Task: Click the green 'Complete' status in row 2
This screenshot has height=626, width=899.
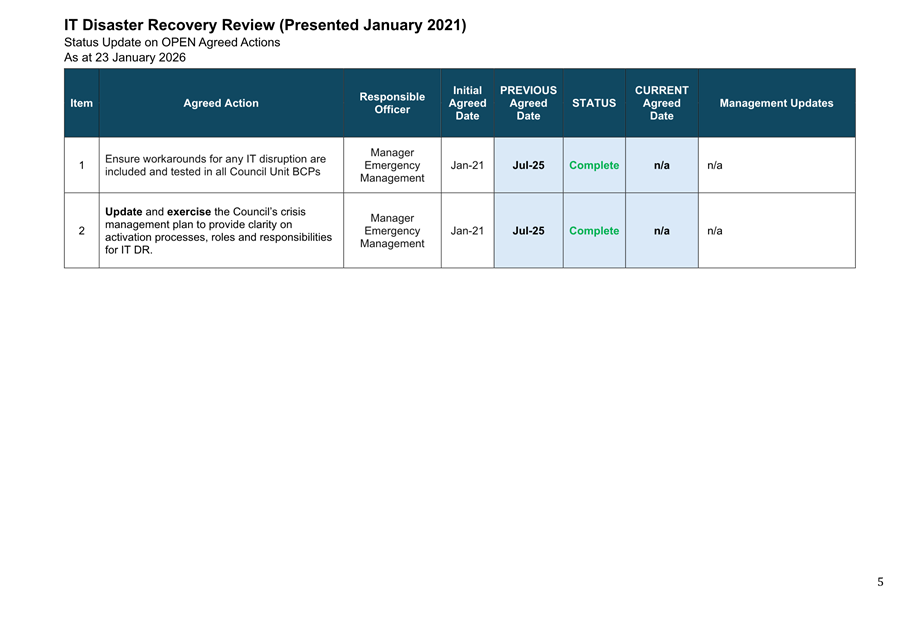Action: [x=594, y=231]
